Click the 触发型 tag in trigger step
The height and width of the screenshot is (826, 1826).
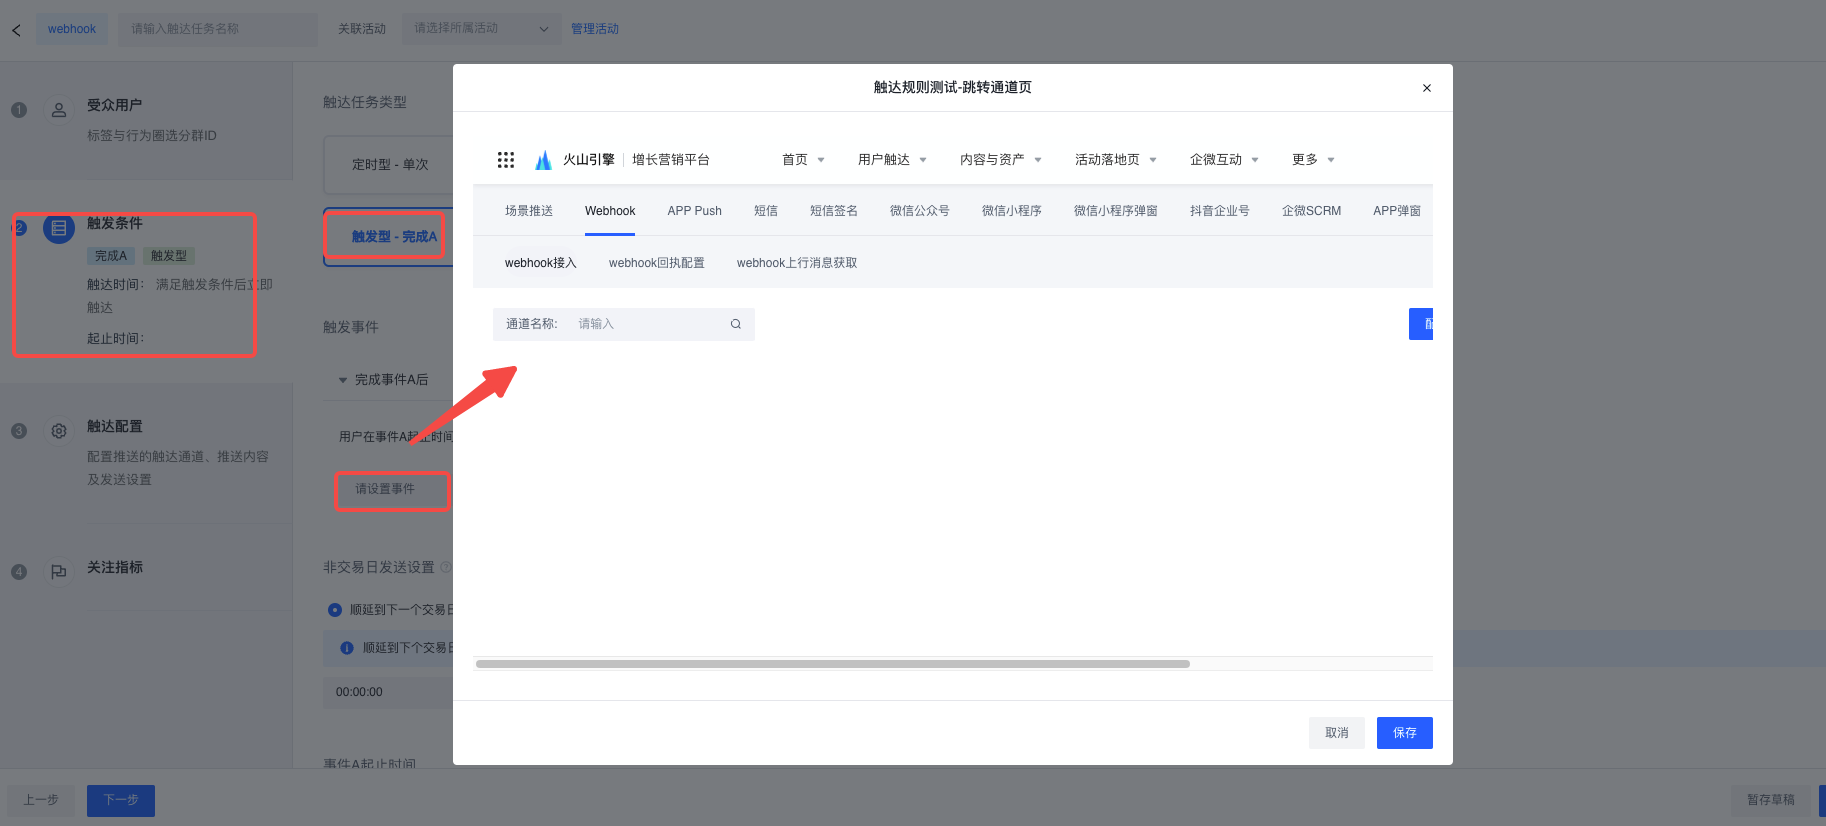(169, 256)
